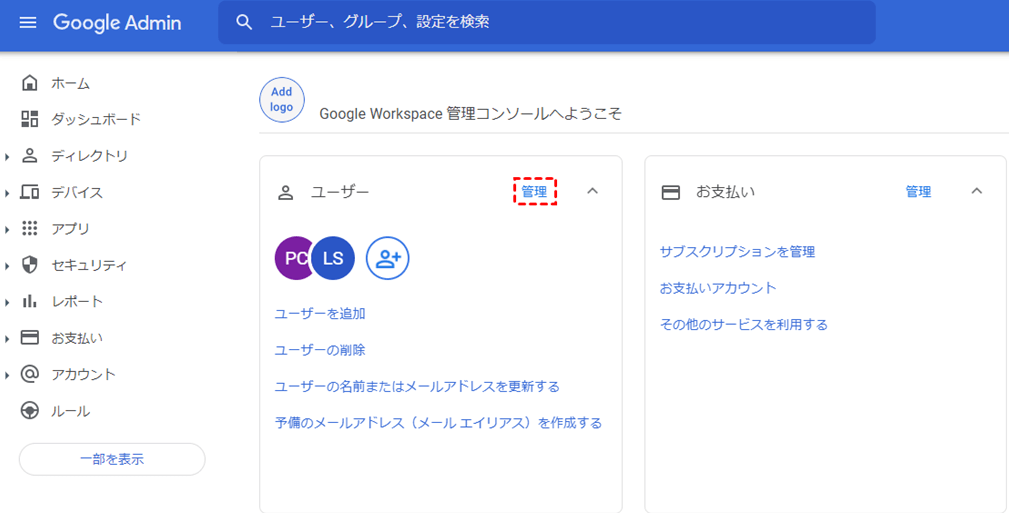Open アプリ in the sidebar
This screenshot has height=513, width=1009.
pos(71,229)
